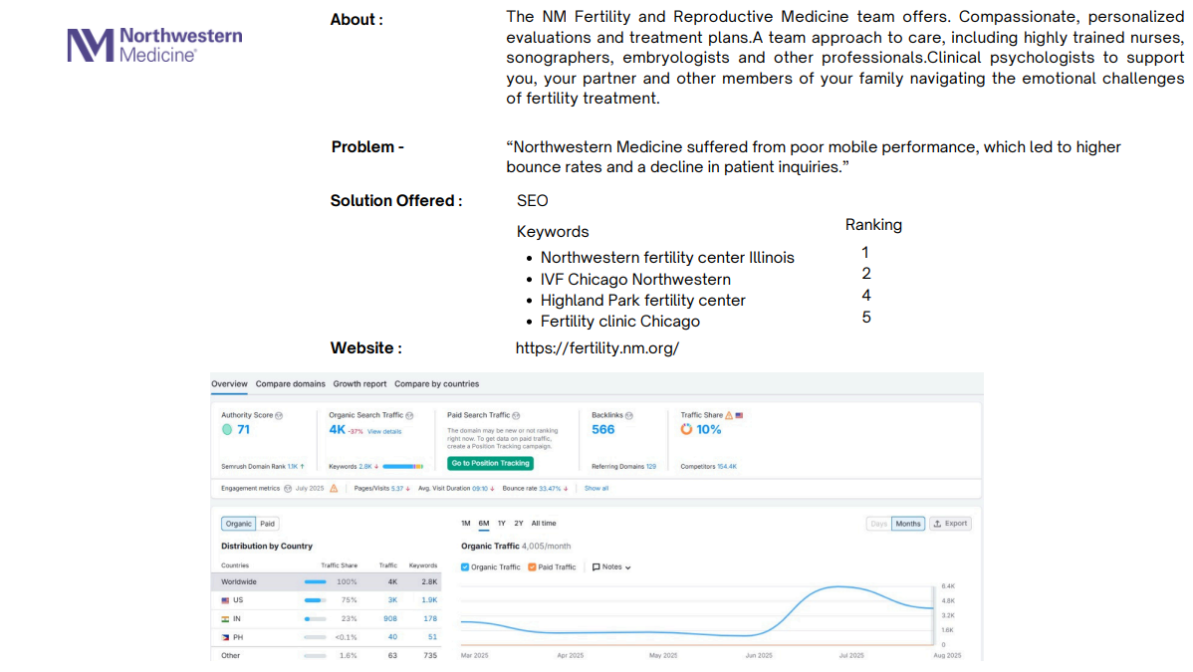The height and width of the screenshot is (672, 1193).
Task: Select the 1Y time range
Action: coord(501,524)
